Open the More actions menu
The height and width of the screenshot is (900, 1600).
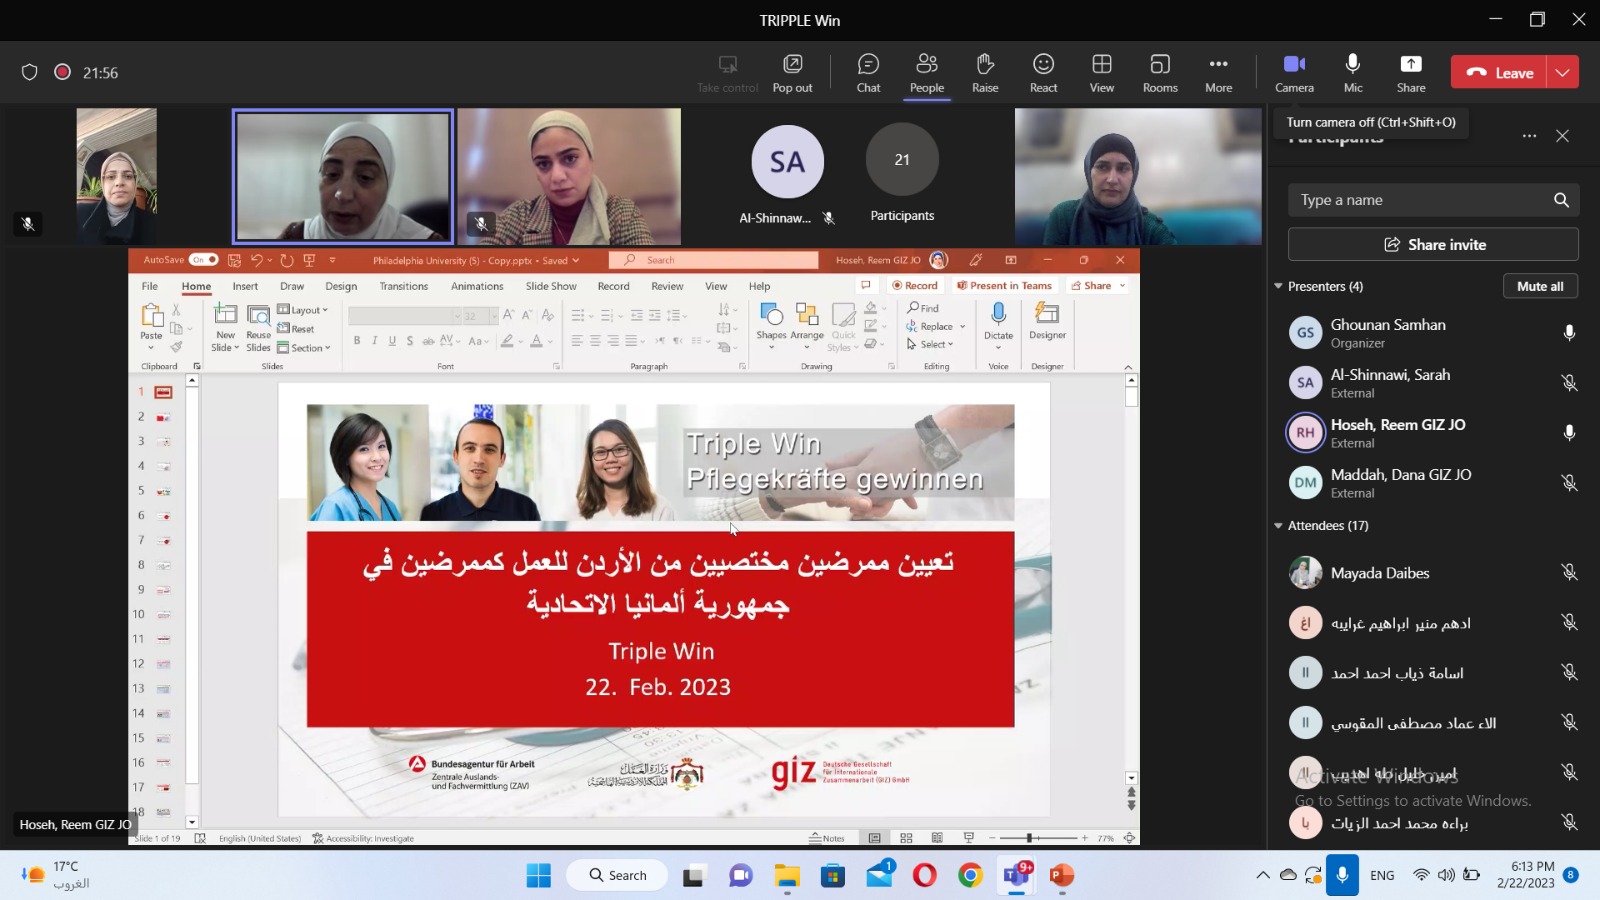[x=1218, y=73]
